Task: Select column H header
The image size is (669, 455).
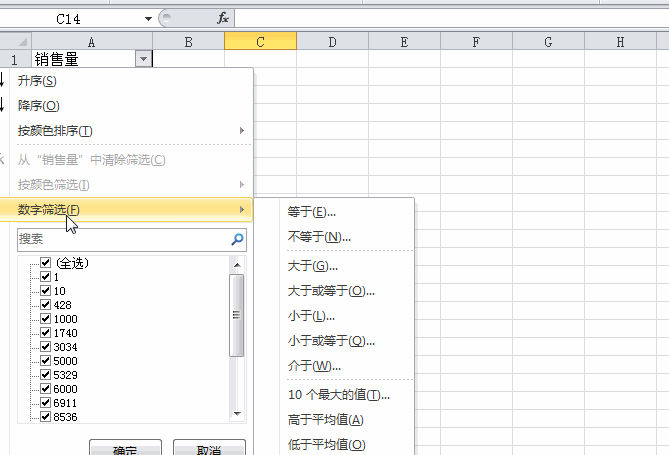Action: click(x=620, y=42)
